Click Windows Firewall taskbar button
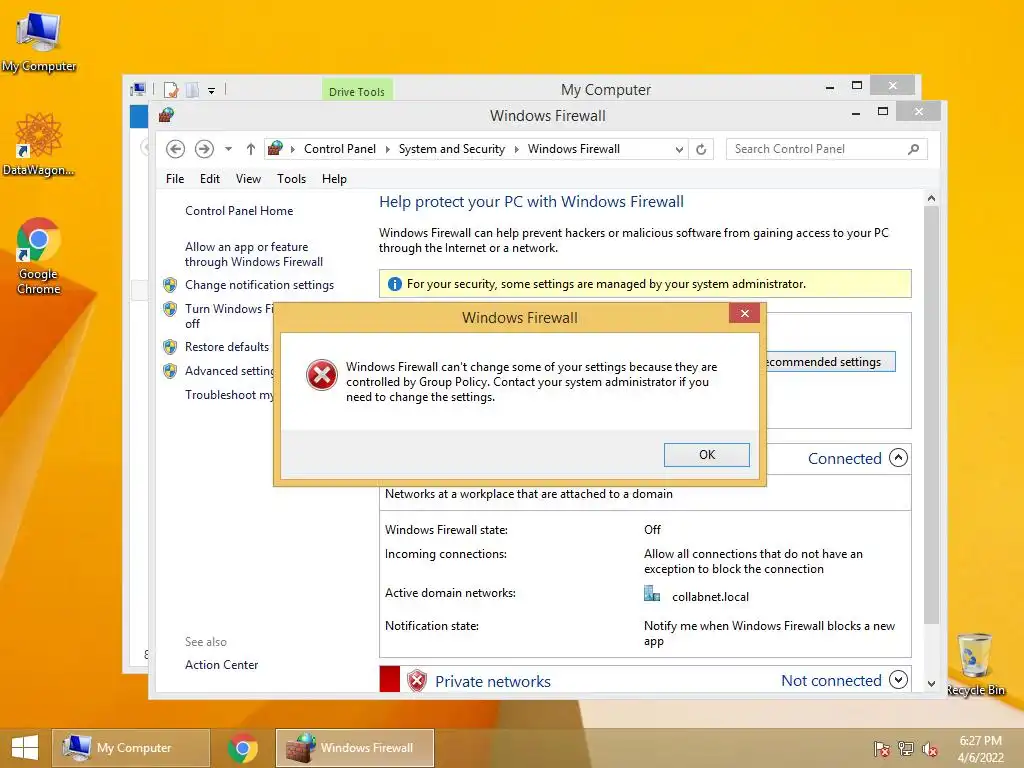Screen dimensions: 1024x768 click(355, 748)
